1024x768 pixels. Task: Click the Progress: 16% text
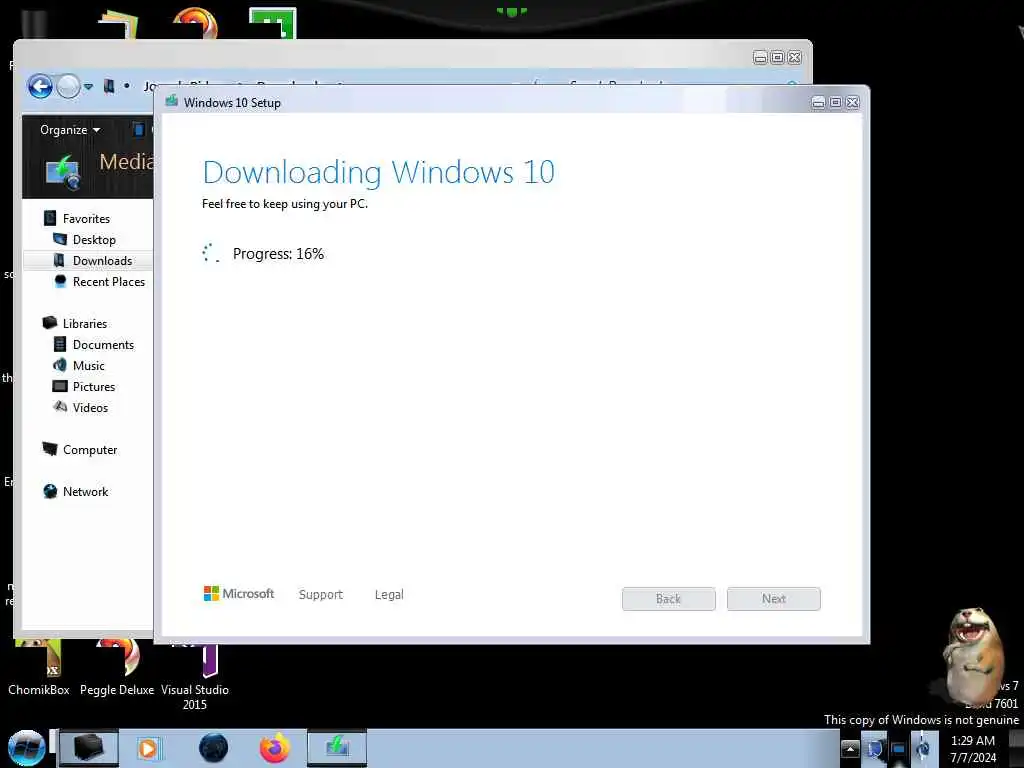tap(278, 254)
